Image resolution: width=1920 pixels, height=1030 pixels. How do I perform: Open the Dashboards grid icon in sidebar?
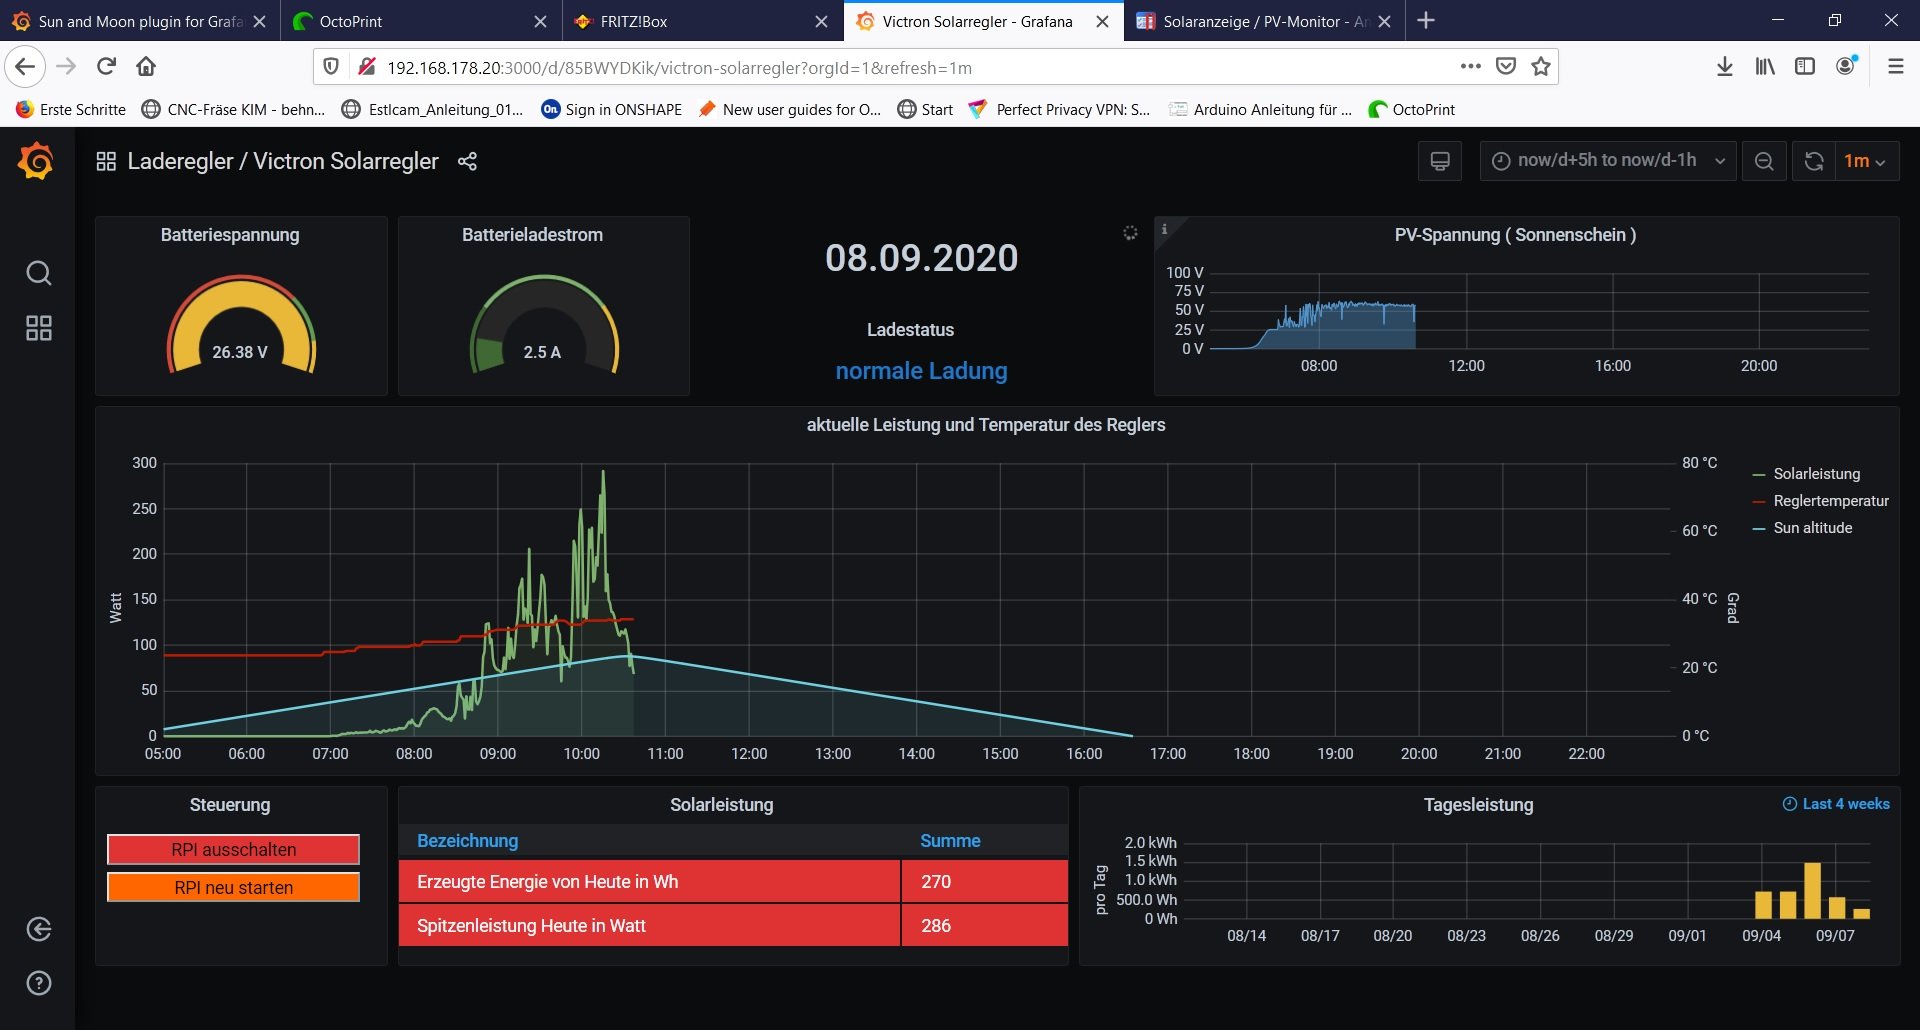[38, 328]
